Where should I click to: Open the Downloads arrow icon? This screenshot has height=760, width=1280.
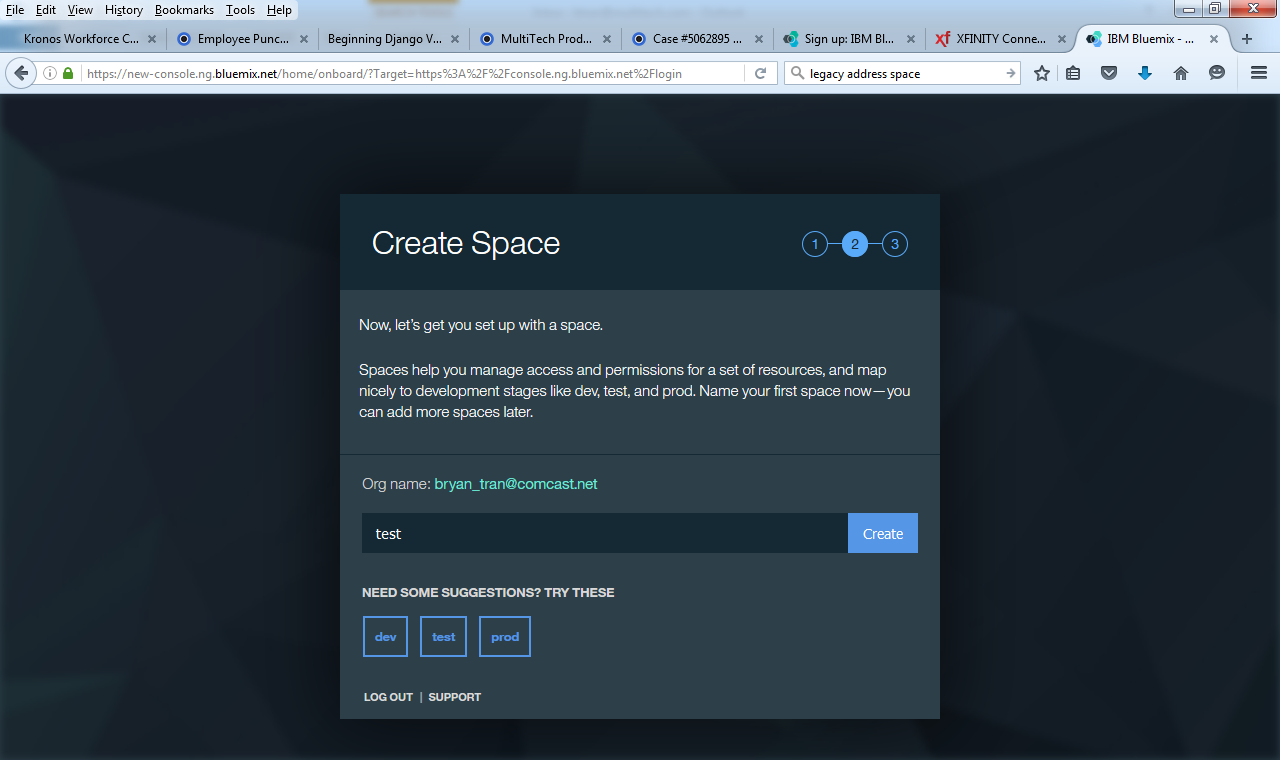click(x=1145, y=73)
